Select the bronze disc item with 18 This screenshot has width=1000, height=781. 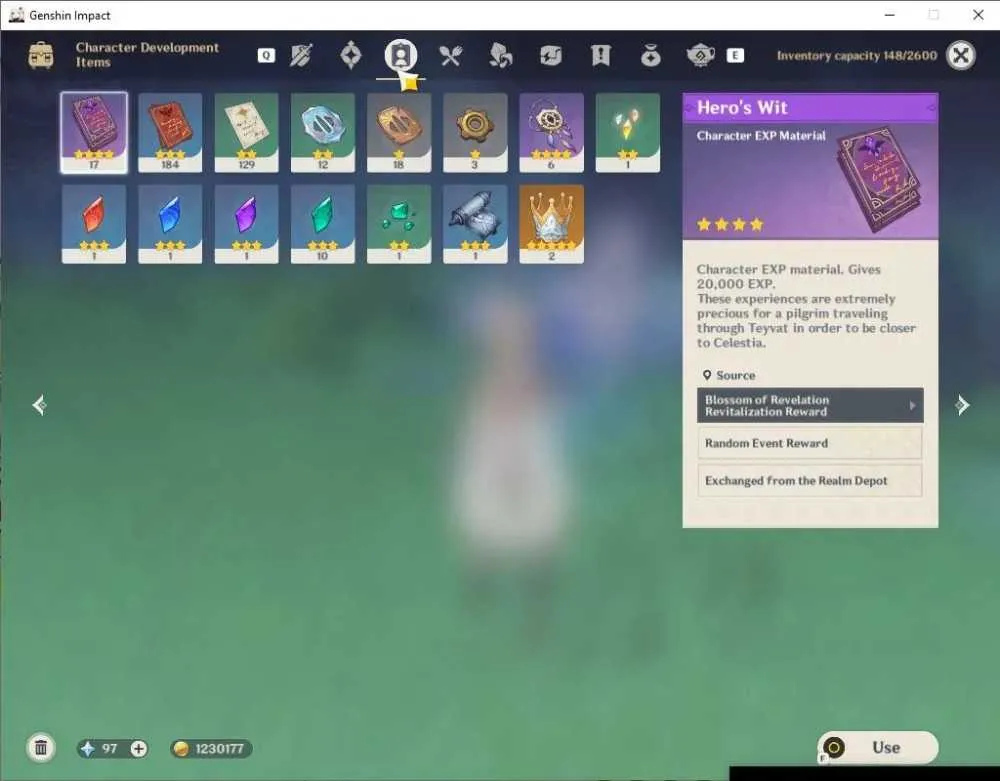coord(399,133)
